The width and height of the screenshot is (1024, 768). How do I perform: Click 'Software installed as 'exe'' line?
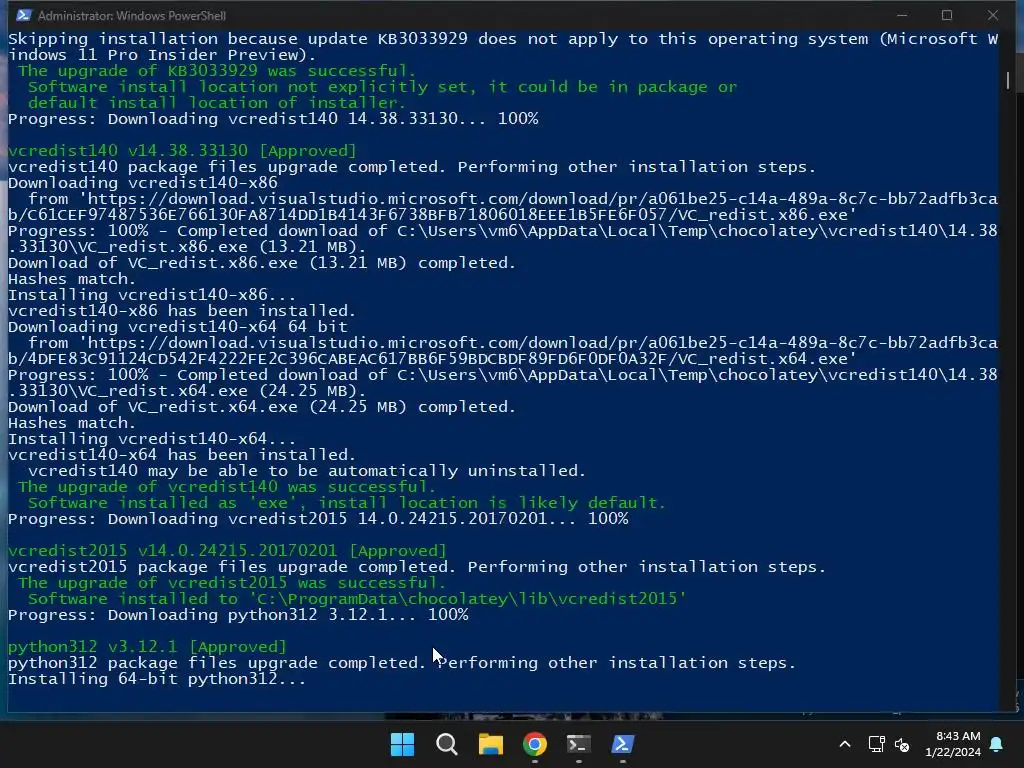pyautogui.click(x=347, y=503)
